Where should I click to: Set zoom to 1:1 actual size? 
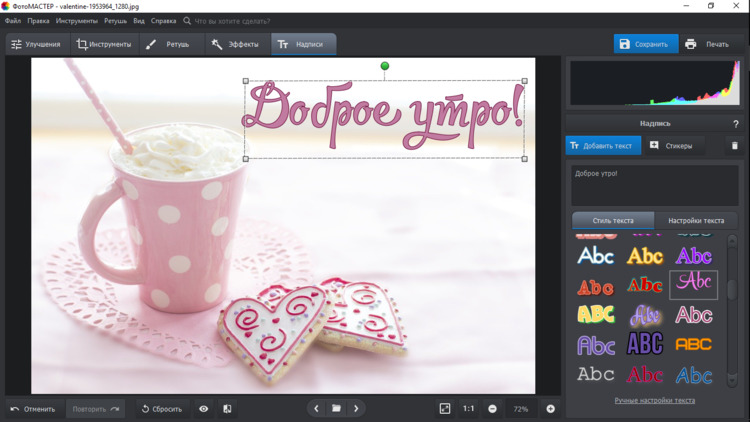(x=468, y=409)
